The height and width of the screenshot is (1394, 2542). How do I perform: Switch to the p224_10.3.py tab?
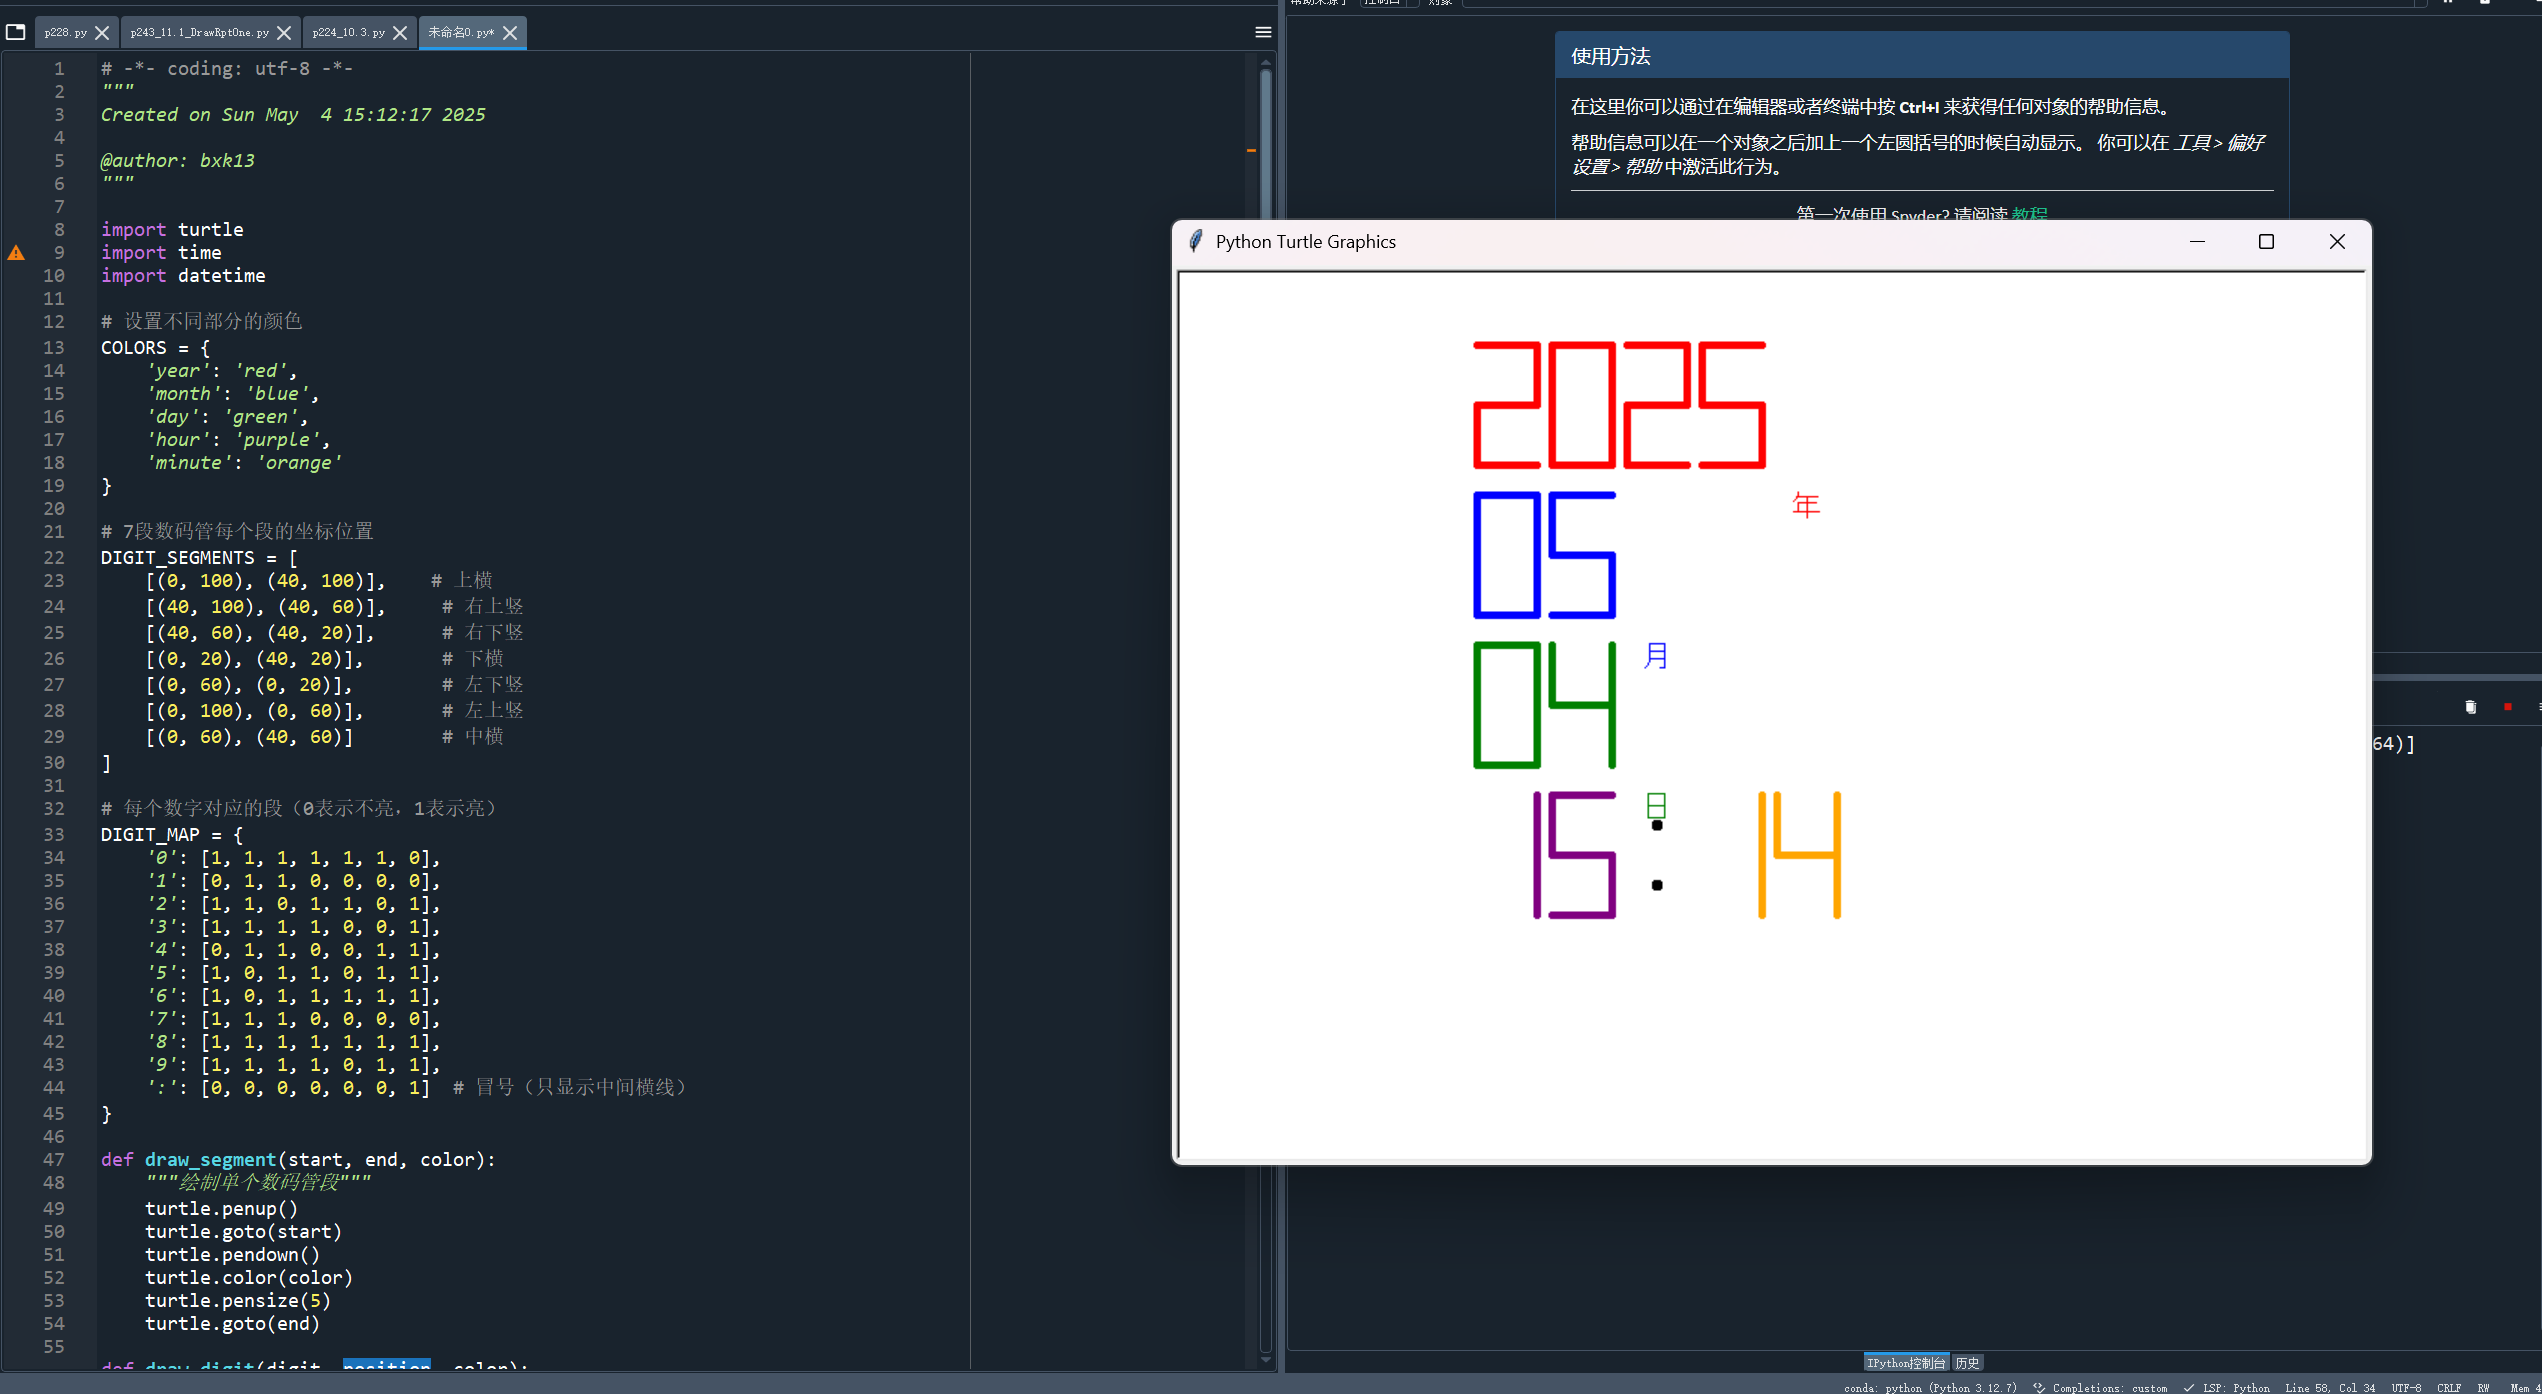tap(348, 33)
